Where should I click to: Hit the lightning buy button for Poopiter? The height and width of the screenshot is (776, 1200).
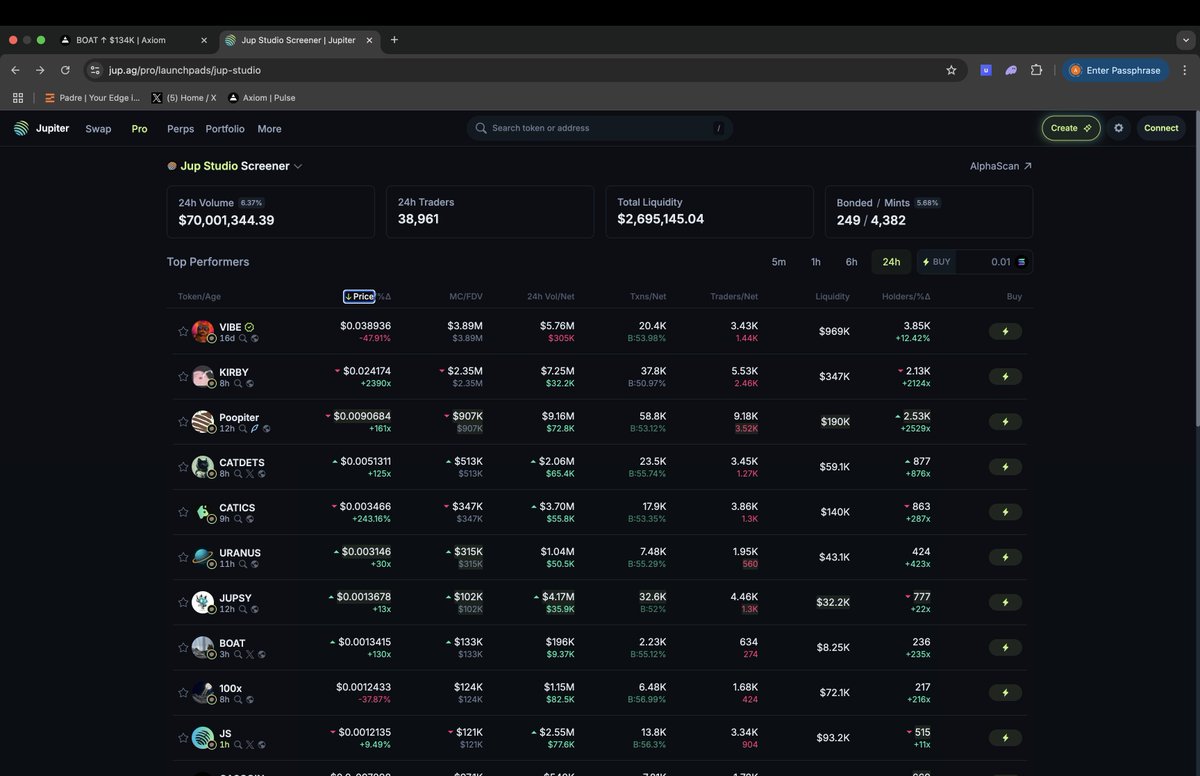pyautogui.click(x=1005, y=422)
